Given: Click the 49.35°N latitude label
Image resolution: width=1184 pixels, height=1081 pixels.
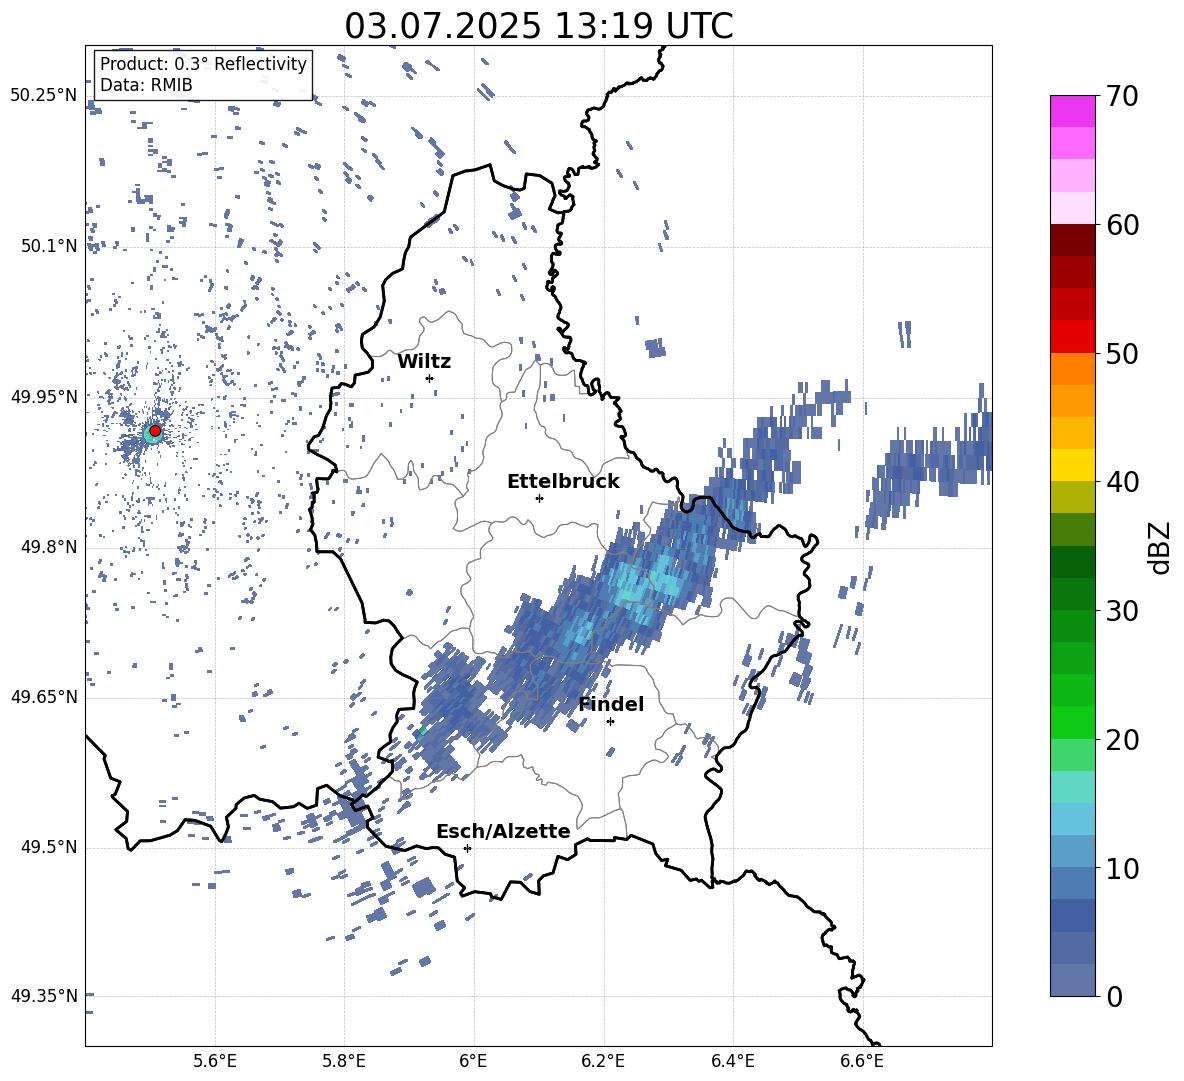Looking at the screenshot, I should point(44,996).
